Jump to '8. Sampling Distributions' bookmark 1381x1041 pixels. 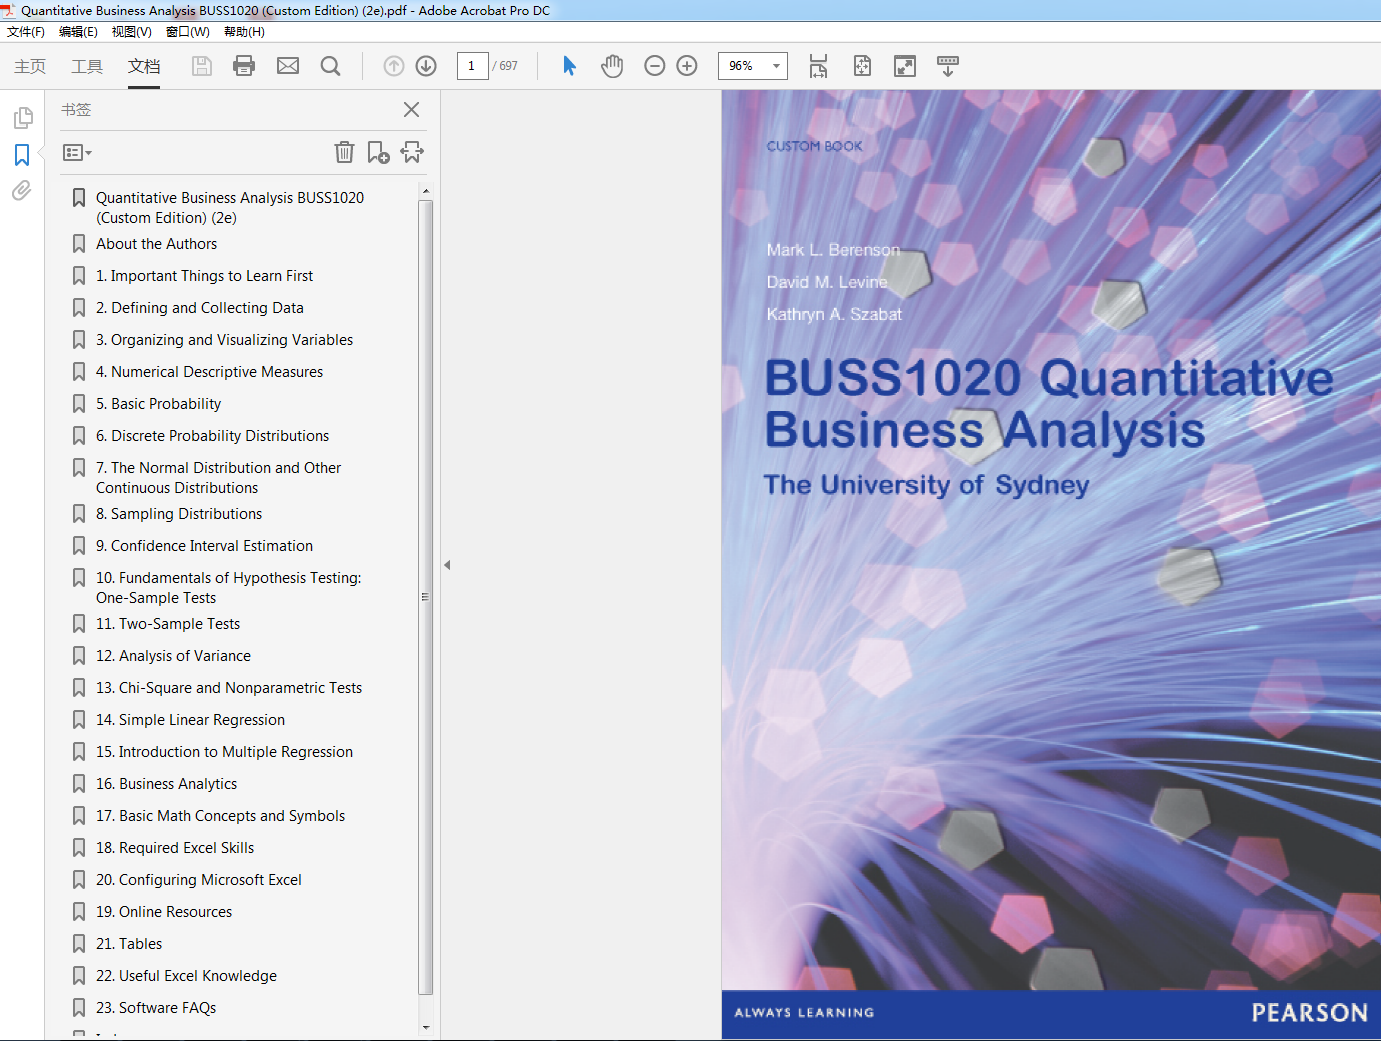179,514
